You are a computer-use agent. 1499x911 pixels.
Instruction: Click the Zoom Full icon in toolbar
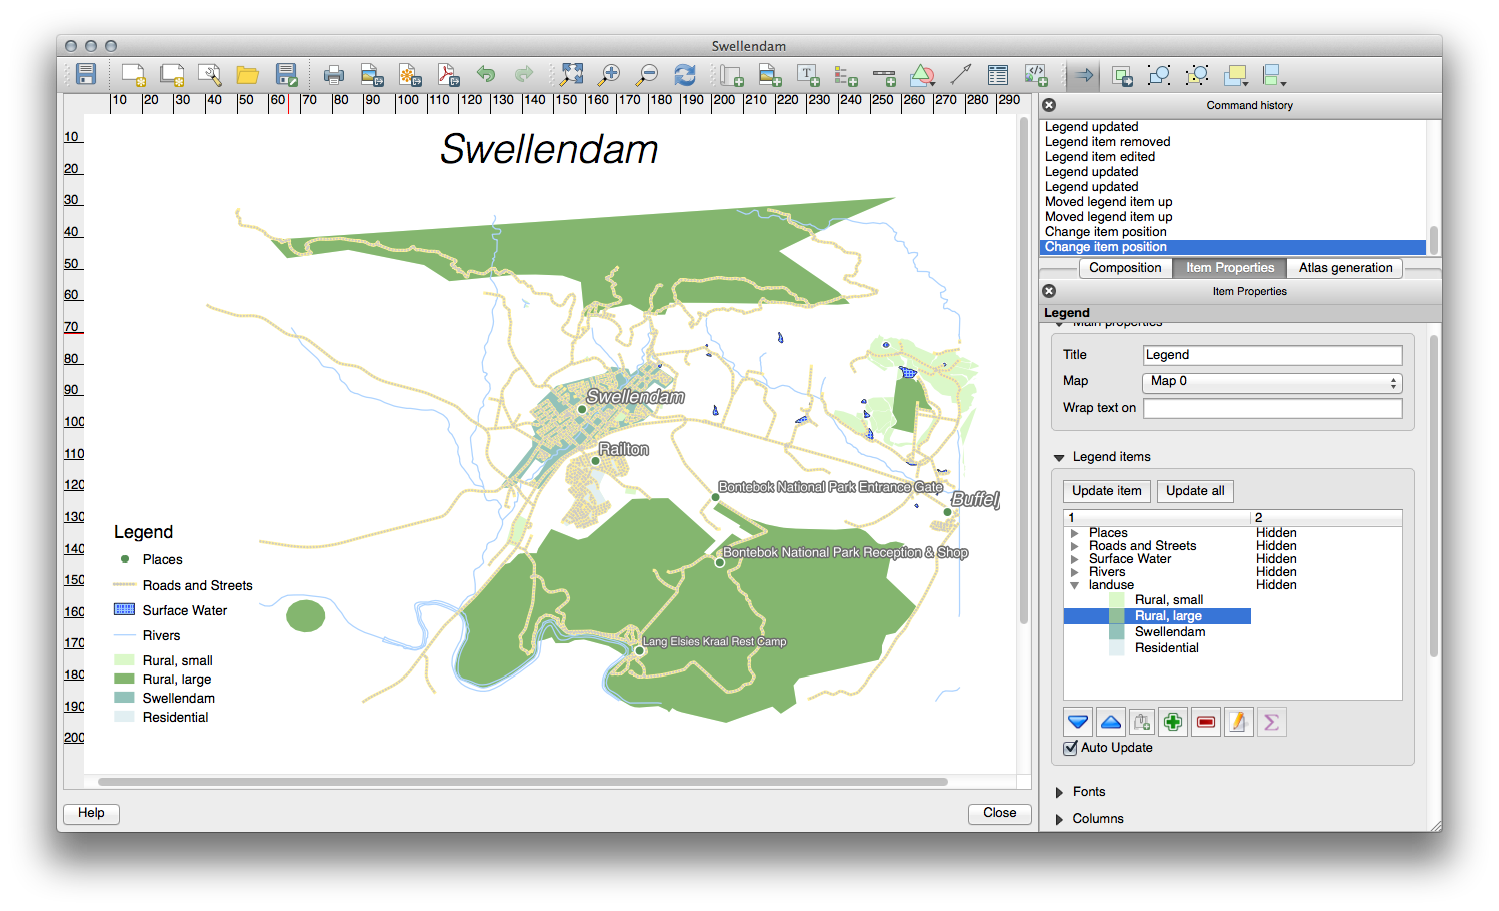click(x=571, y=75)
